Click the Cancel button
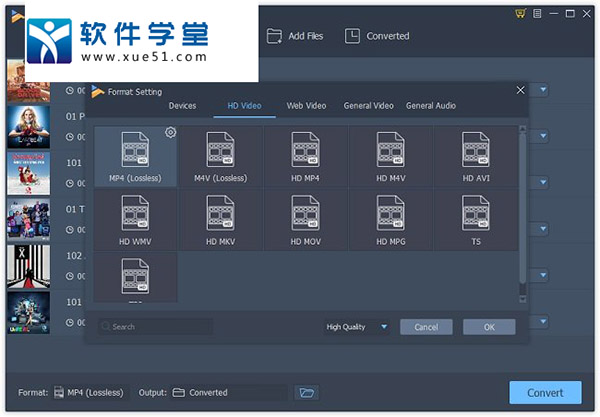The image size is (600, 417). 426,327
